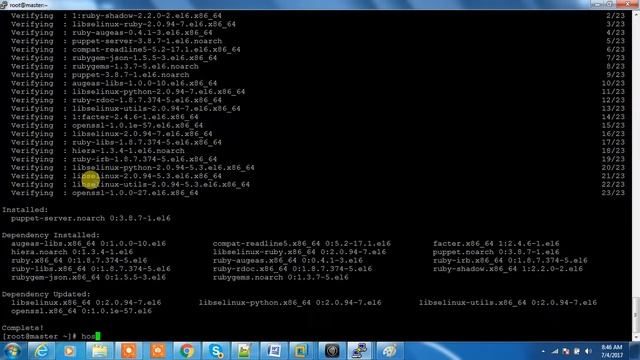Open the dark round-logo taskbar app
The height and width of the screenshot is (360, 640).
332,351
